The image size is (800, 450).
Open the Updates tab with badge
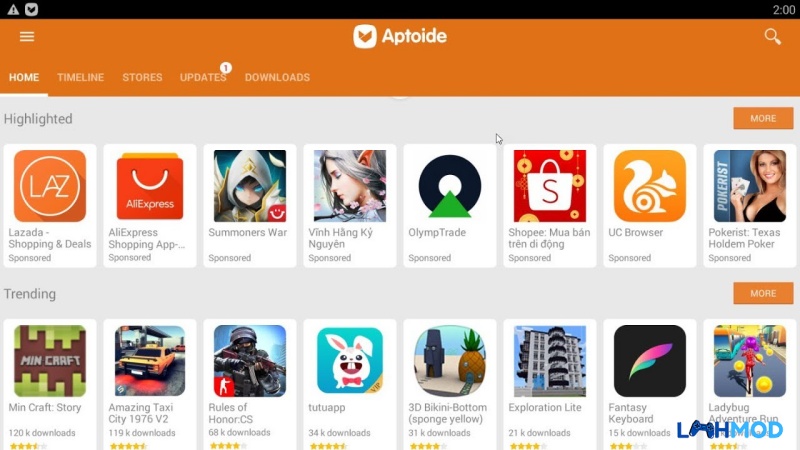[x=203, y=78]
